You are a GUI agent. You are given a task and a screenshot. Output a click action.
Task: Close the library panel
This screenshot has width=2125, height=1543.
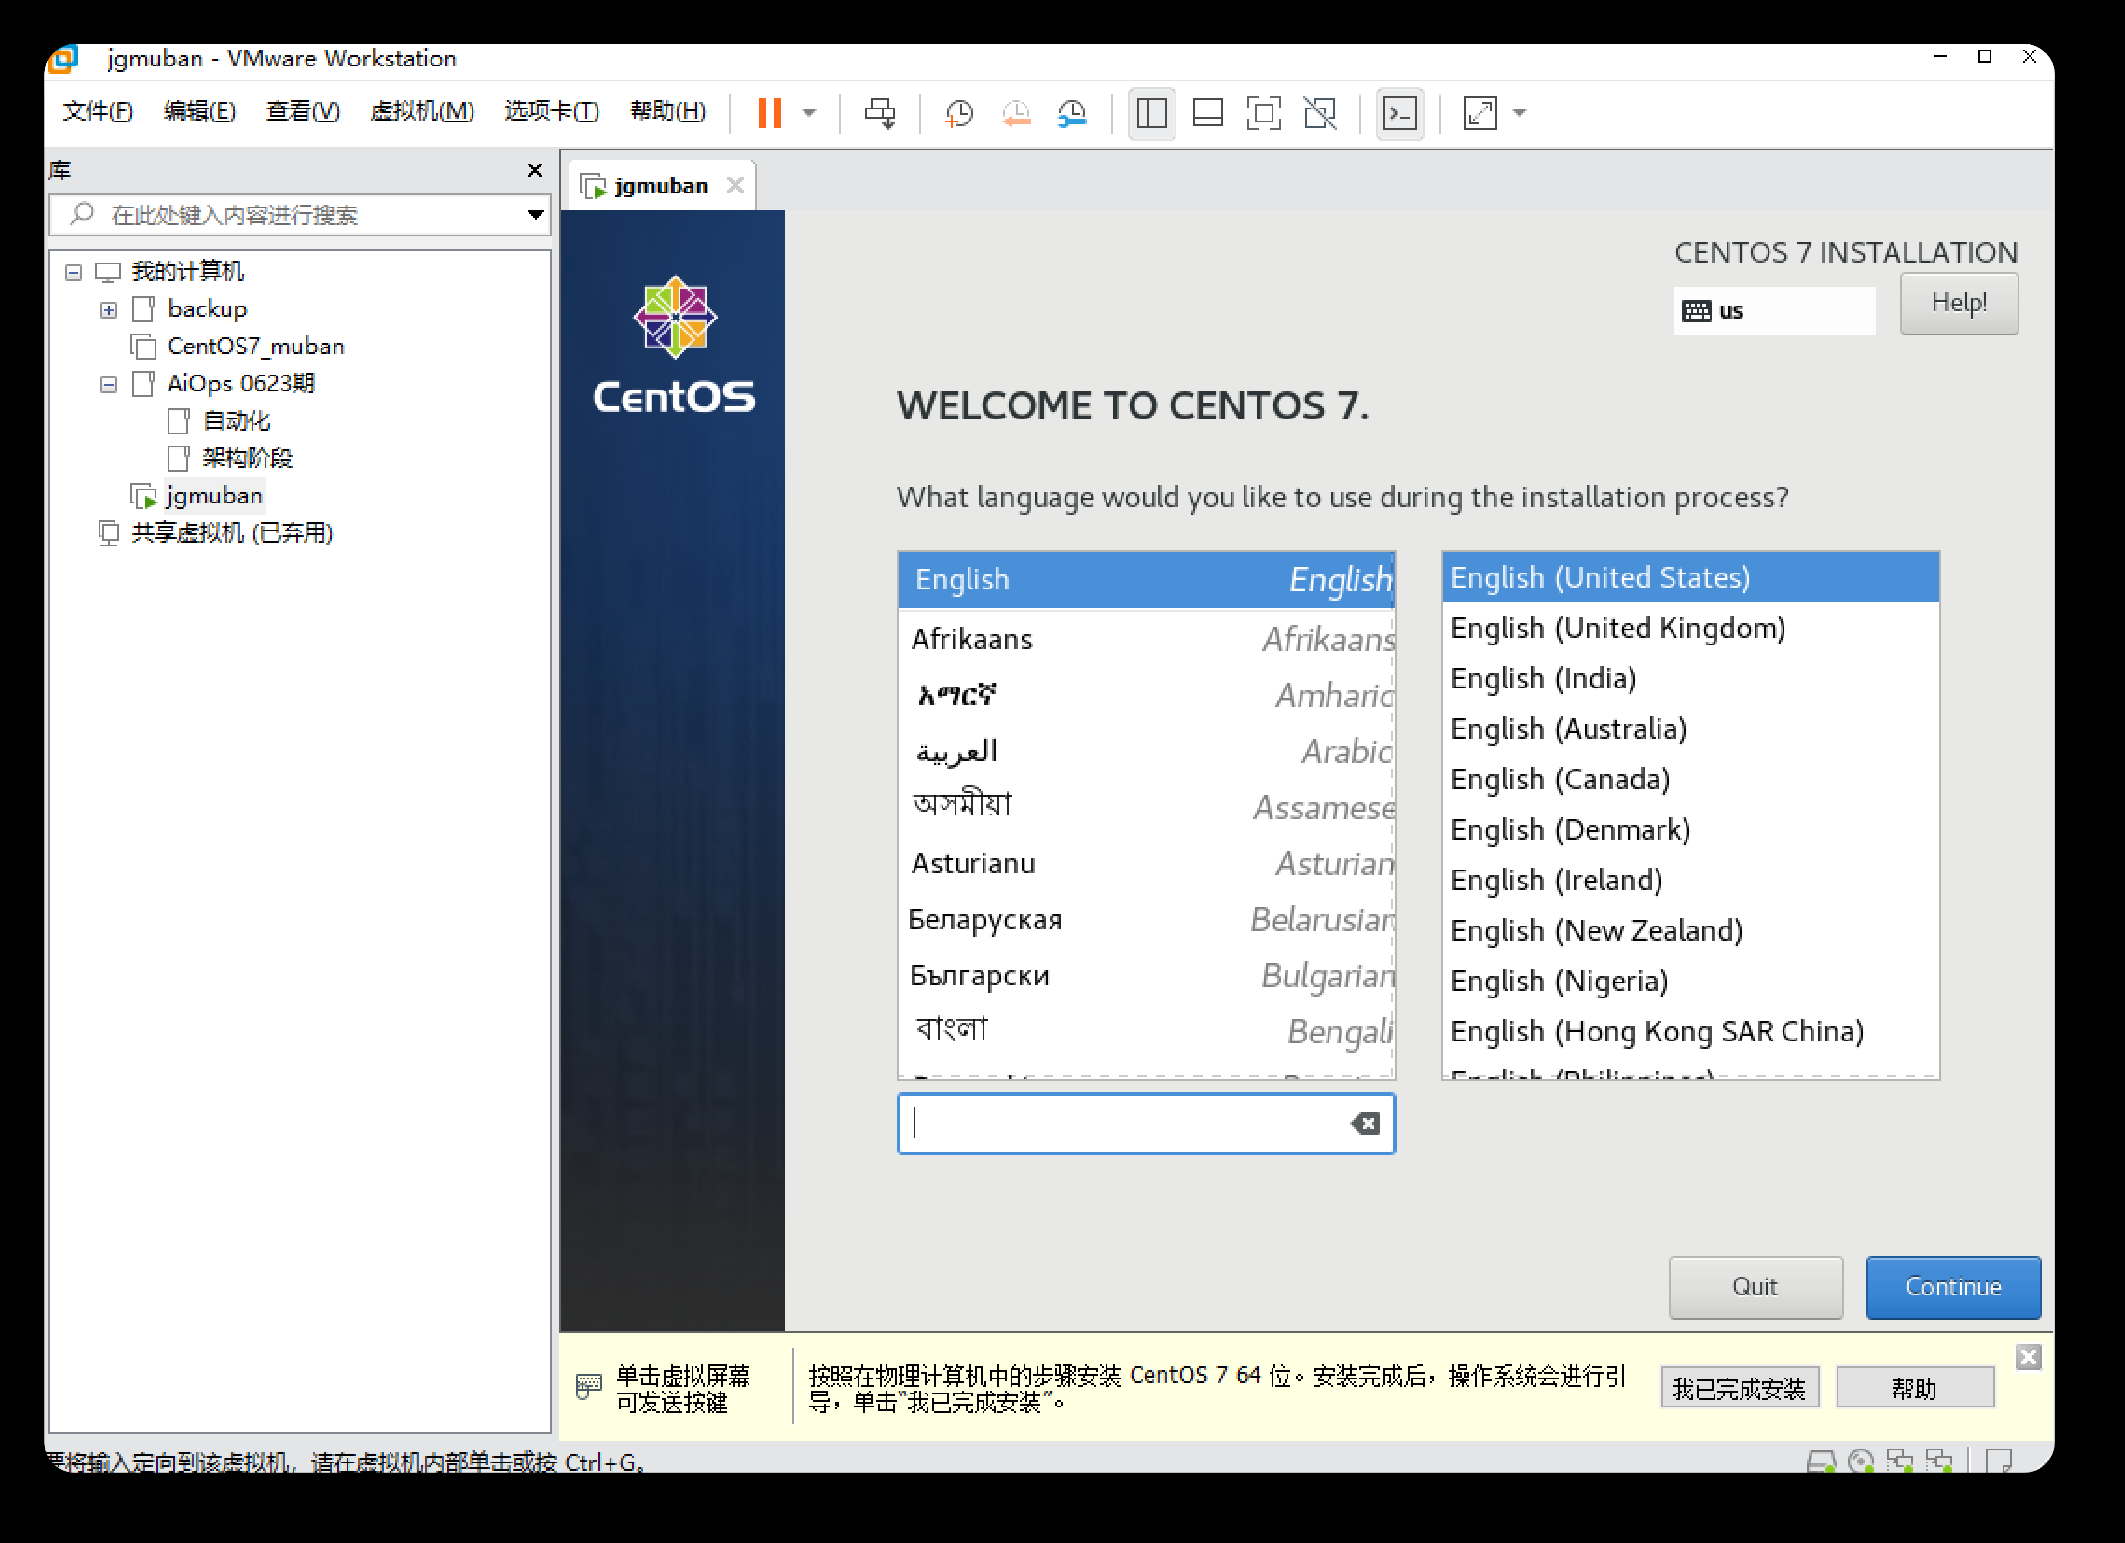click(x=535, y=170)
